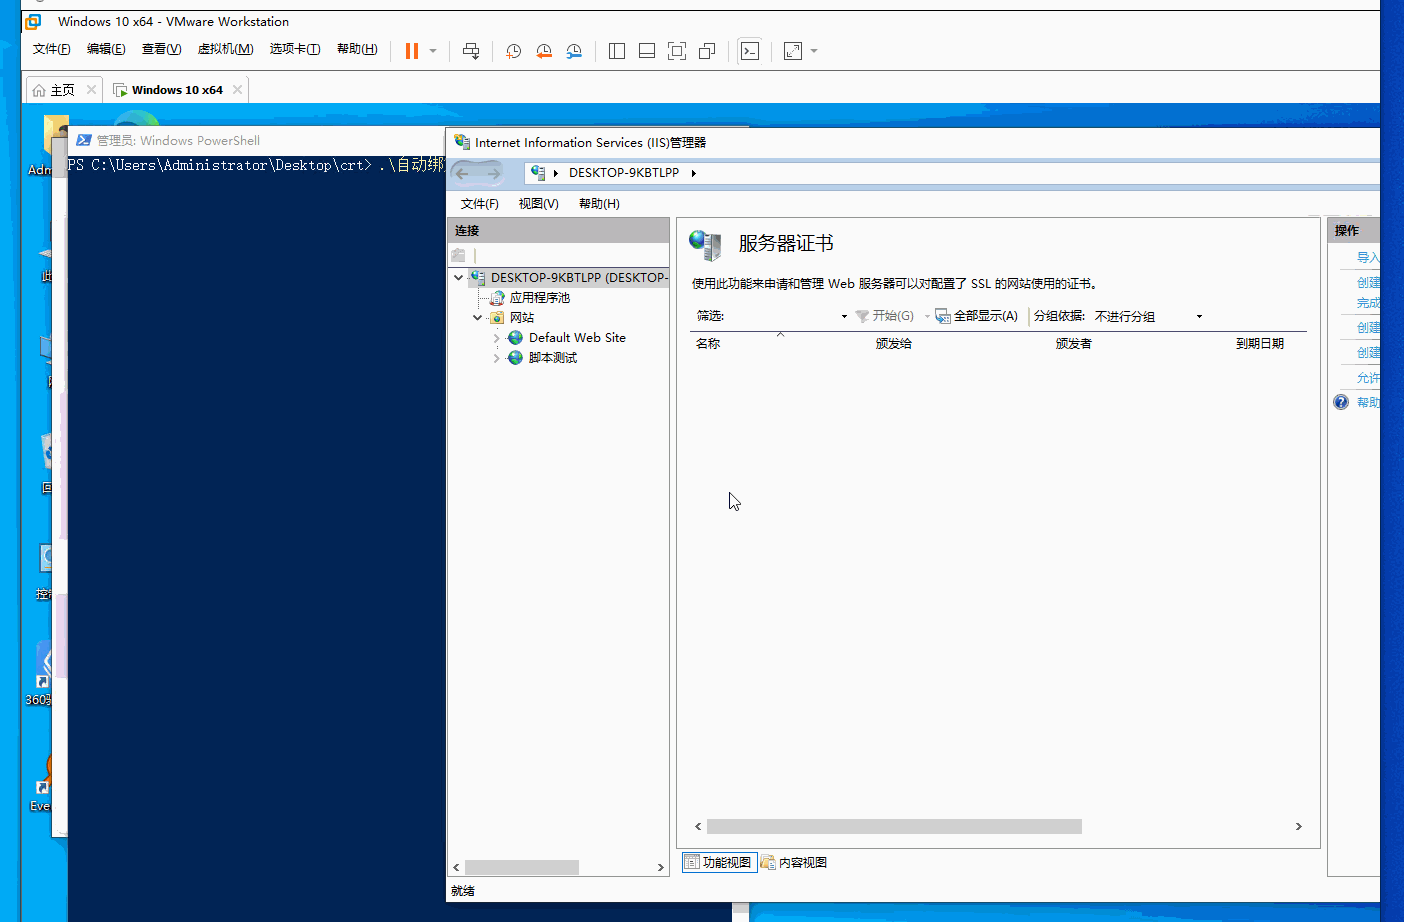Sort by the 到期日期 column header
The width and height of the screenshot is (1404, 922).
1259,344
